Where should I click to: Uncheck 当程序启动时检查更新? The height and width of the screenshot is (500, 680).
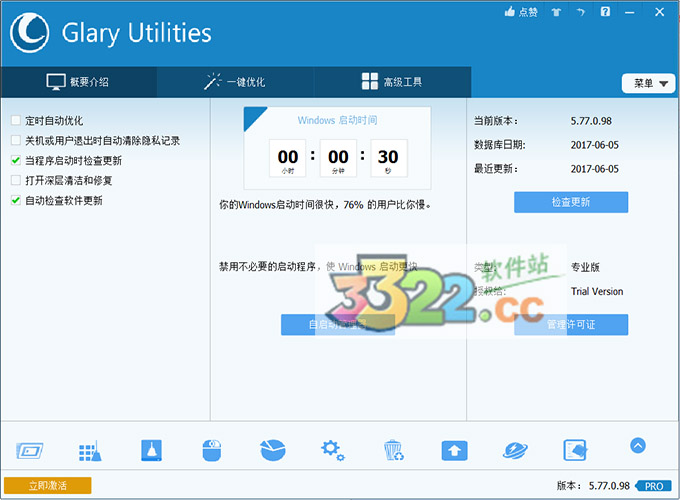click(x=16, y=160)
